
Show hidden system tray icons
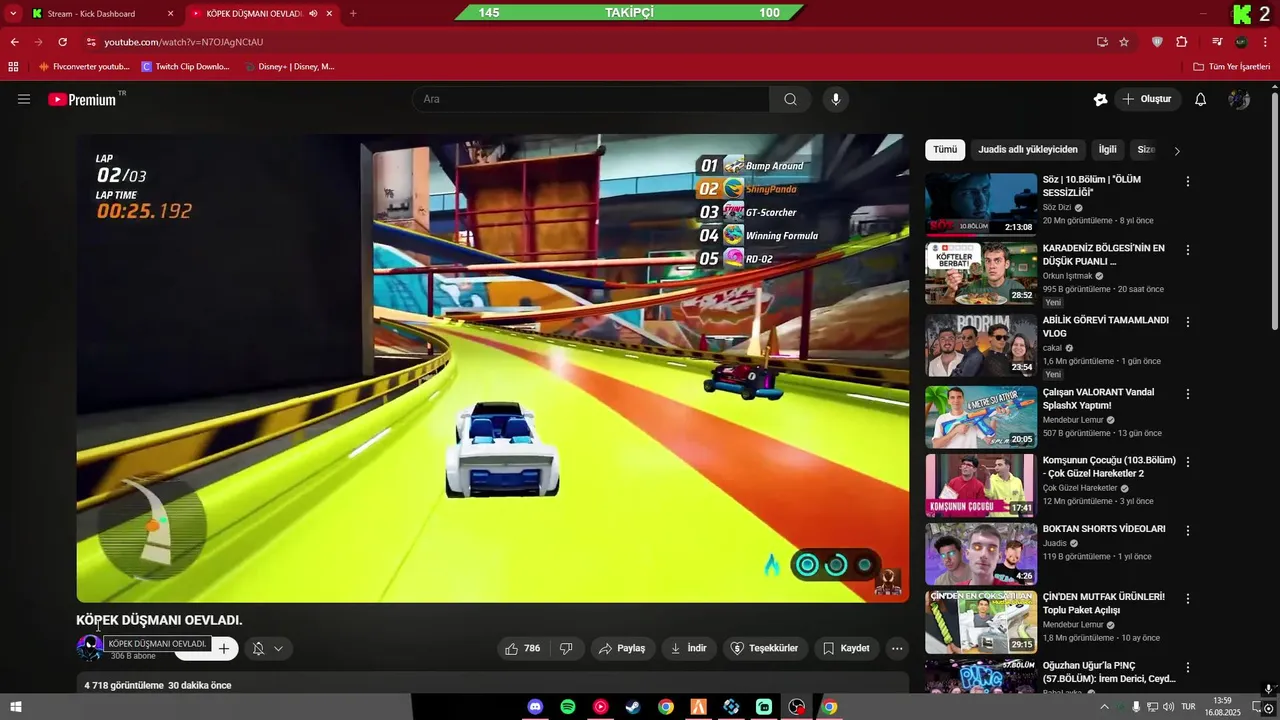click(x=1104, y=707)
